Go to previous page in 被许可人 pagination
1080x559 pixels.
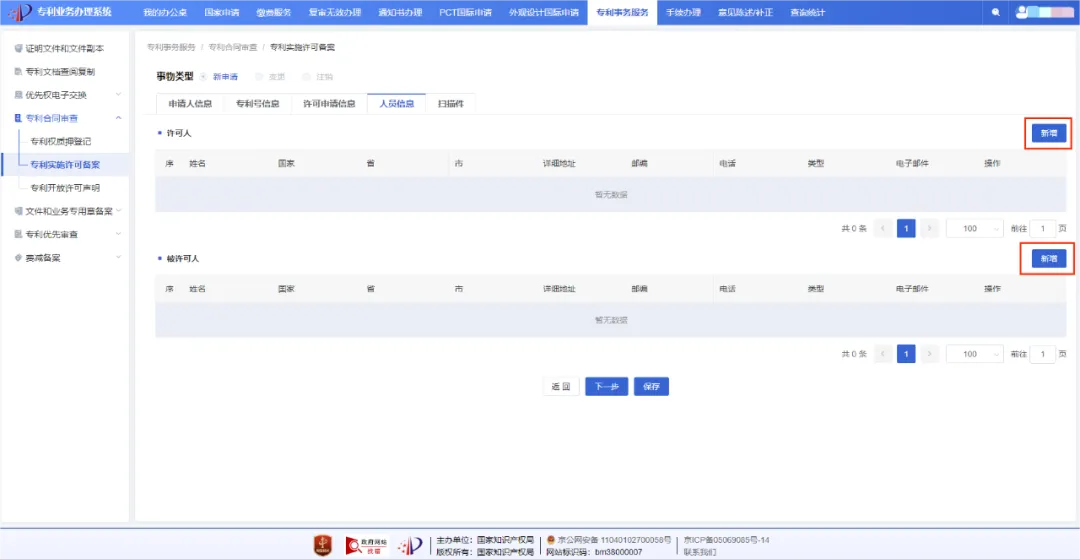883,354
